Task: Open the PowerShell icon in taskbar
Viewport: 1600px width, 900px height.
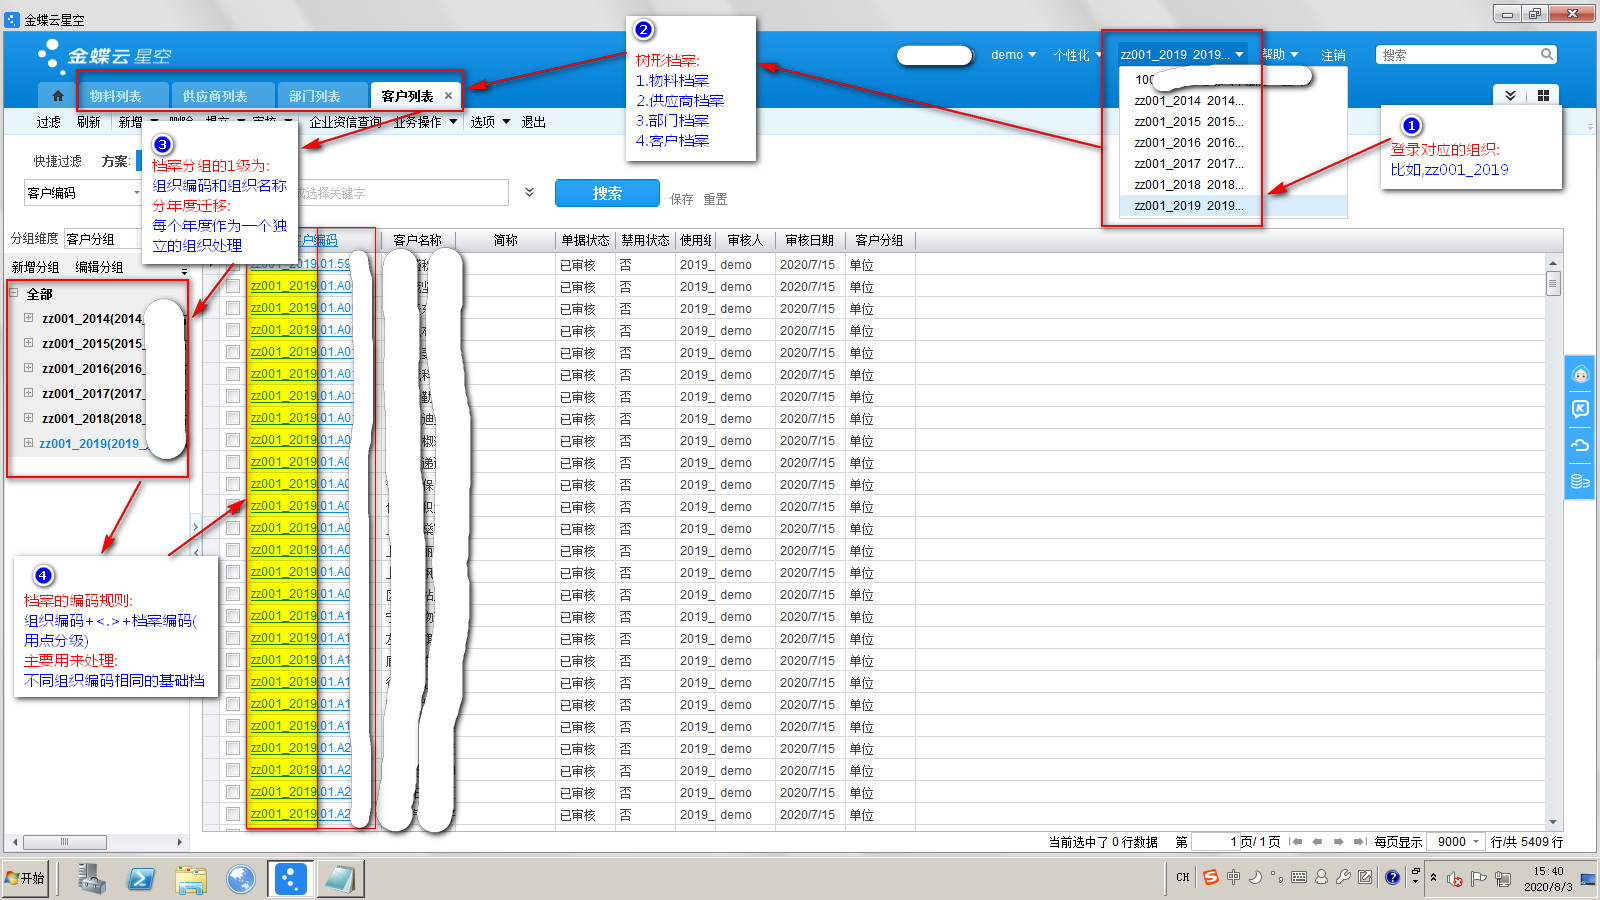Action: click(141, 879)
